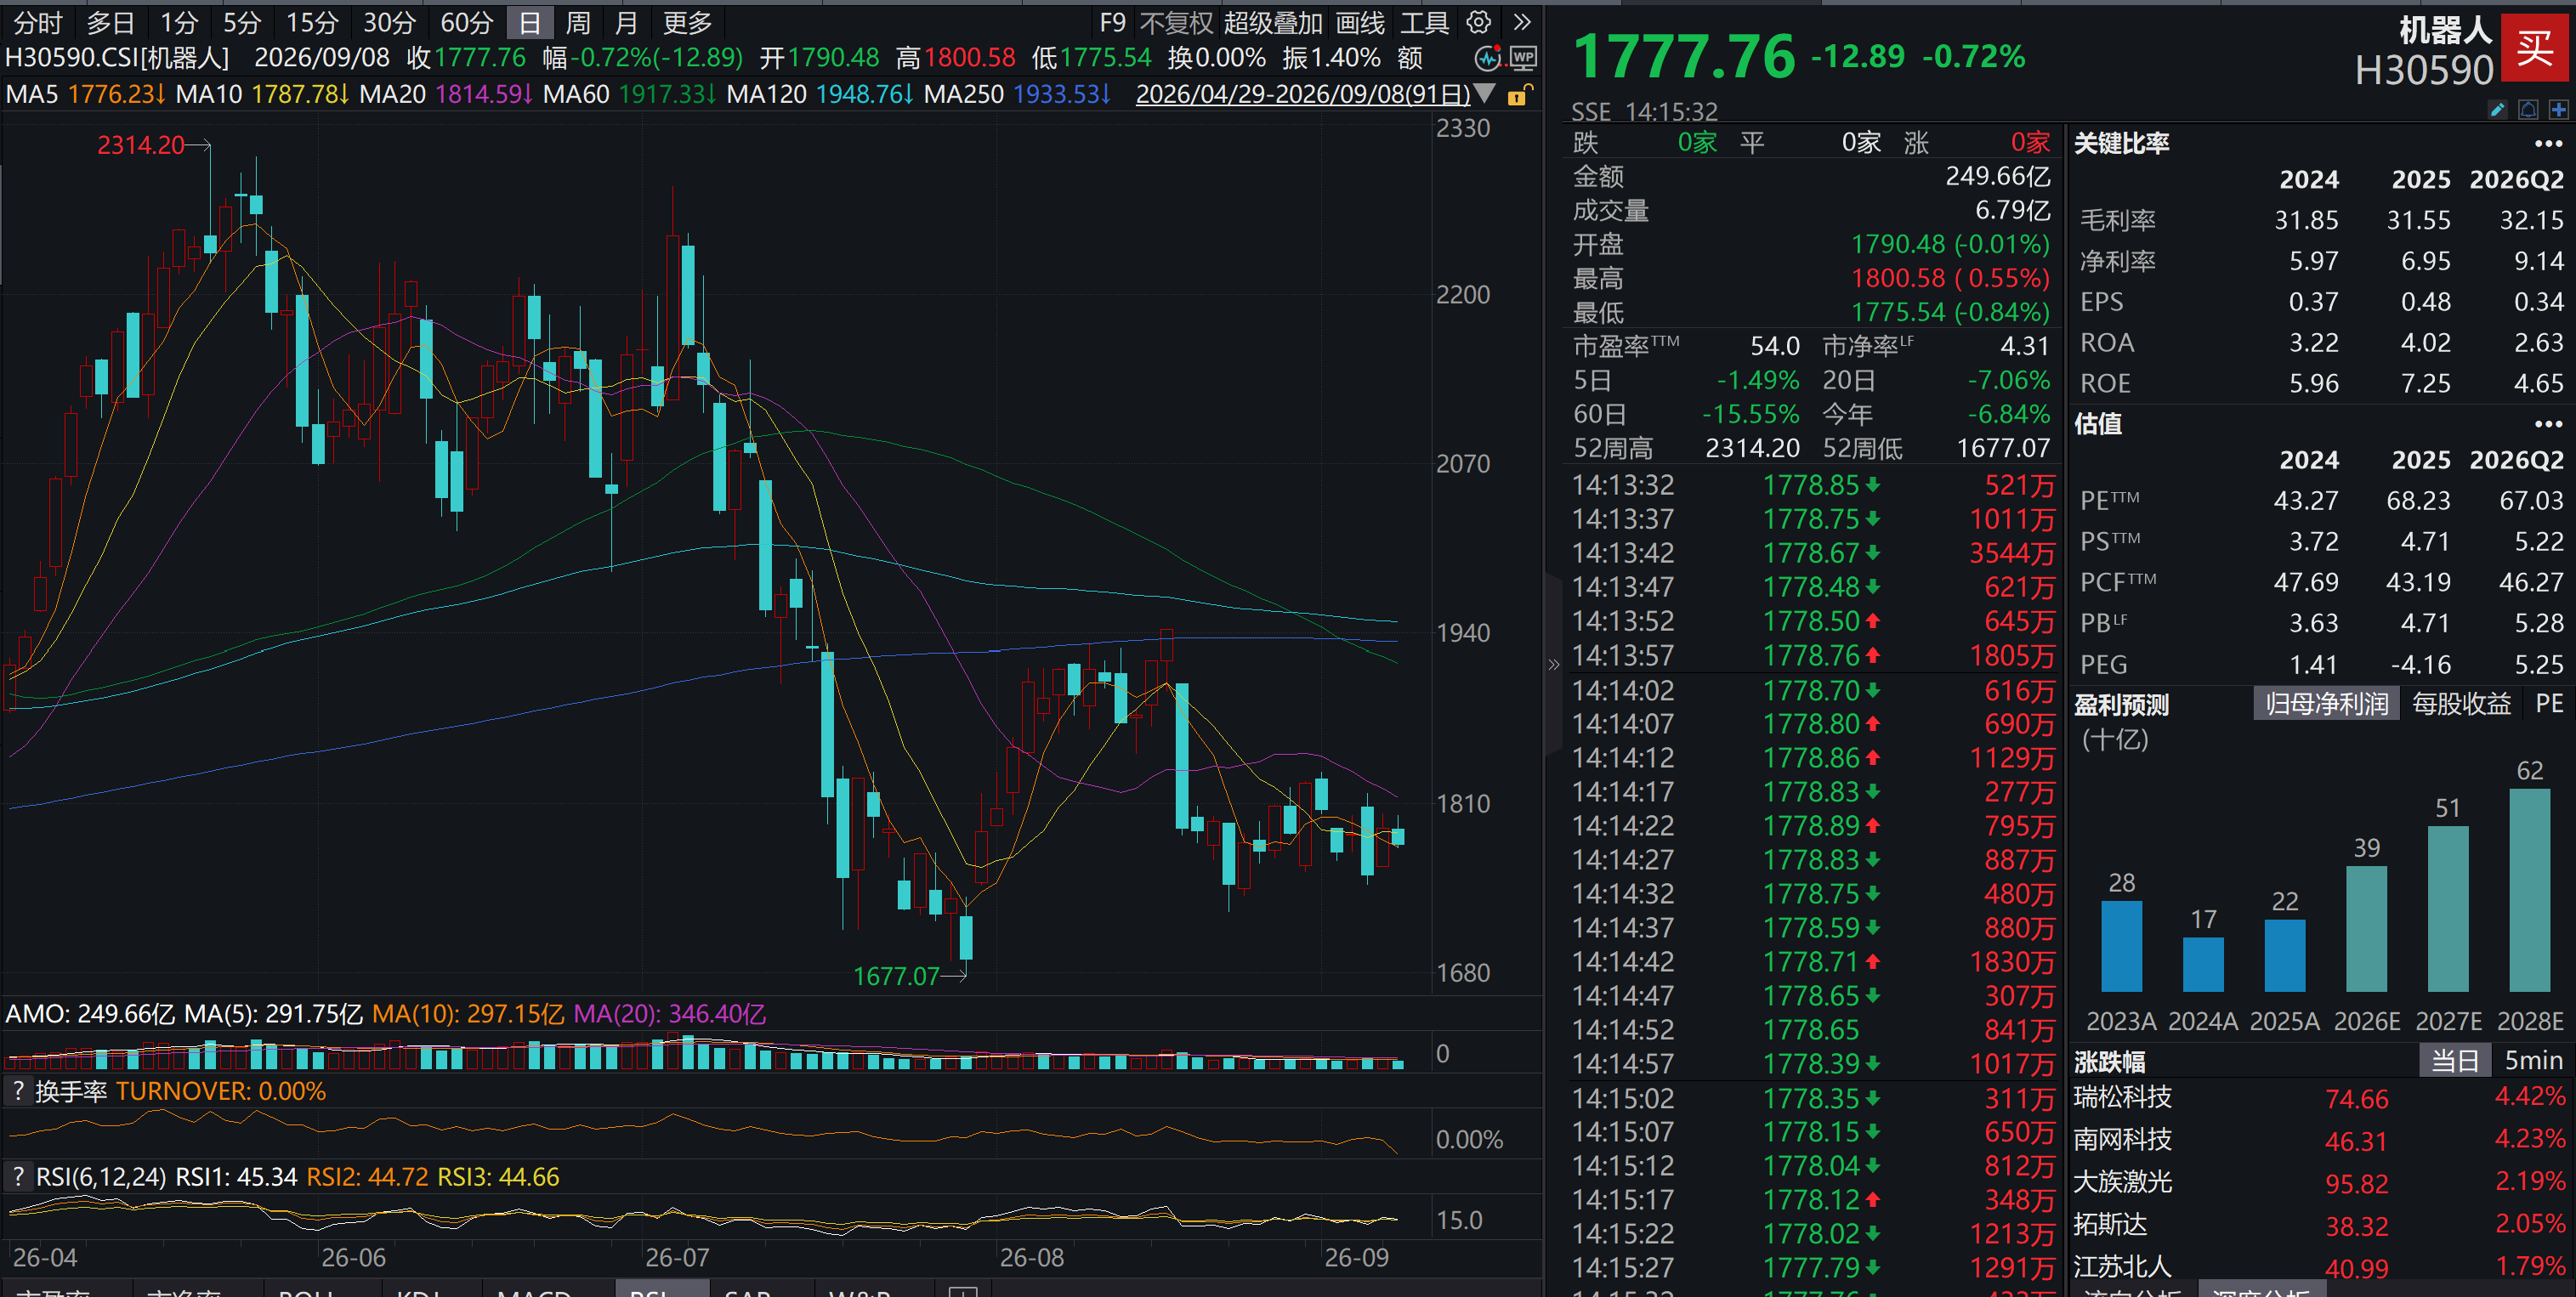
Task: Add a new indicator tab
Action: coord(962,1290)
